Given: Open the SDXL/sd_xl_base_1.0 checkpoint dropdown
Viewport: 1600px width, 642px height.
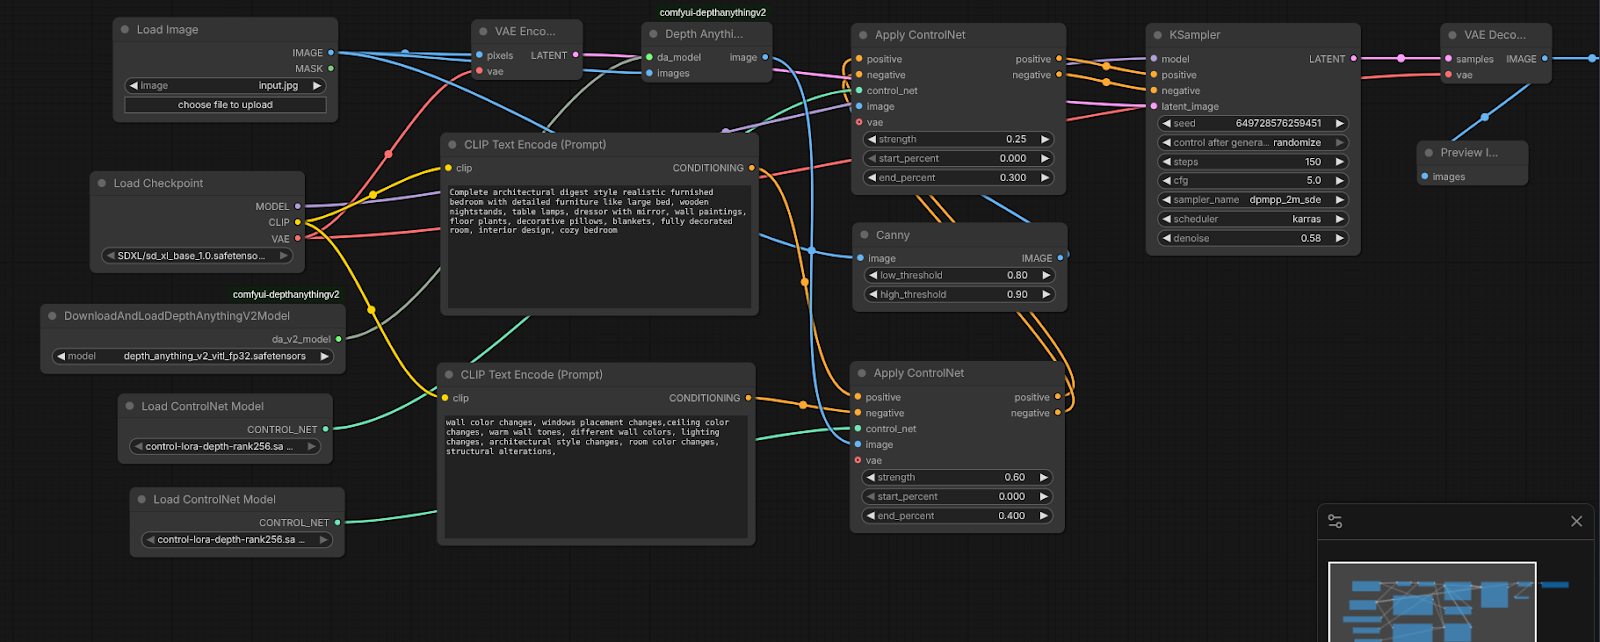Looking at the screenshot, I should (x=198, y=256).
